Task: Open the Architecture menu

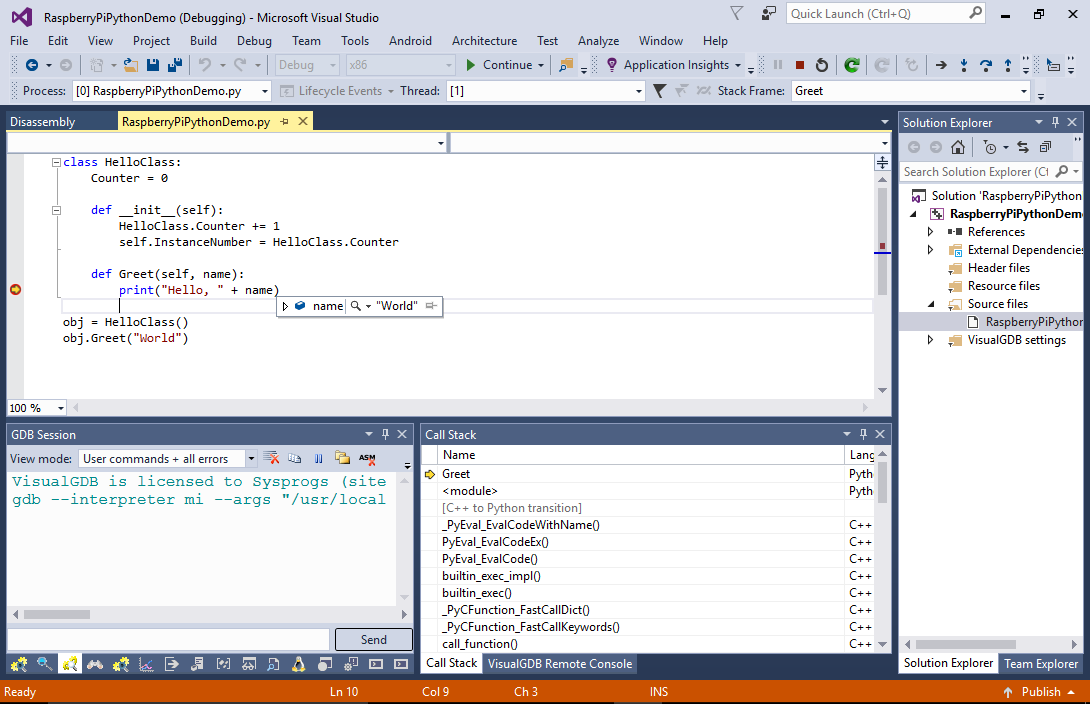Action: tap(485, 41)
